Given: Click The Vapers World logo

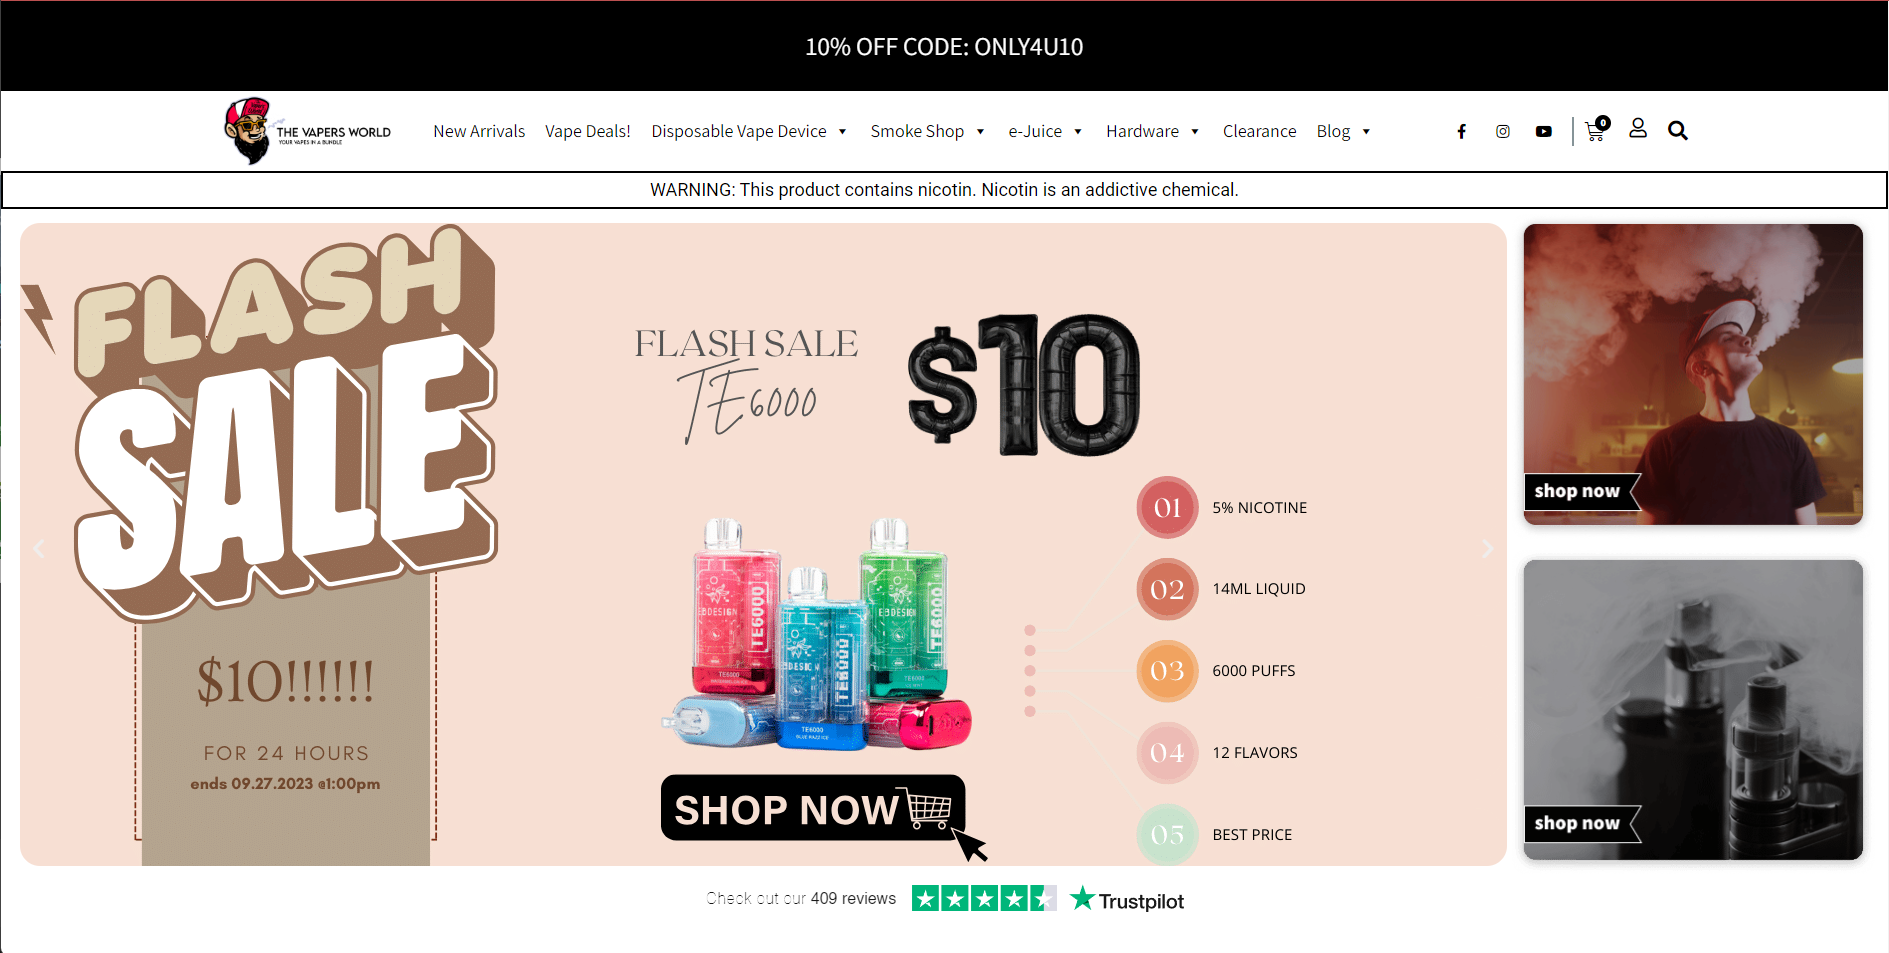Looking at the screenshot, I should click(x=307, y=131).
